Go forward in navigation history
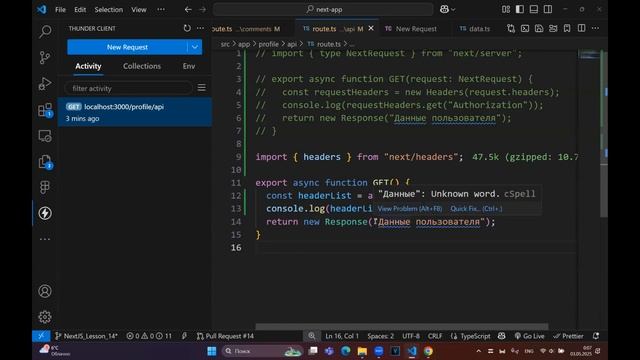 pyautogui.click(x=203, y=9)
